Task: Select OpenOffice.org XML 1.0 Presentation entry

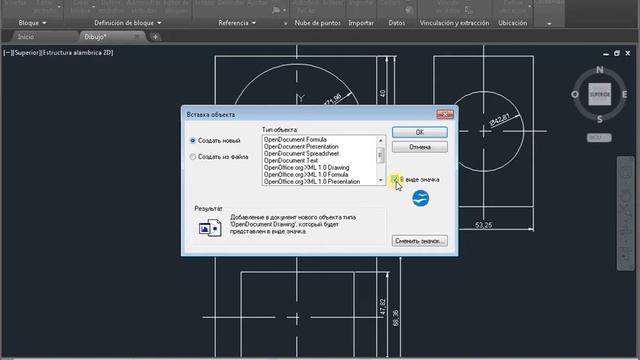Action: coord(312,181)
